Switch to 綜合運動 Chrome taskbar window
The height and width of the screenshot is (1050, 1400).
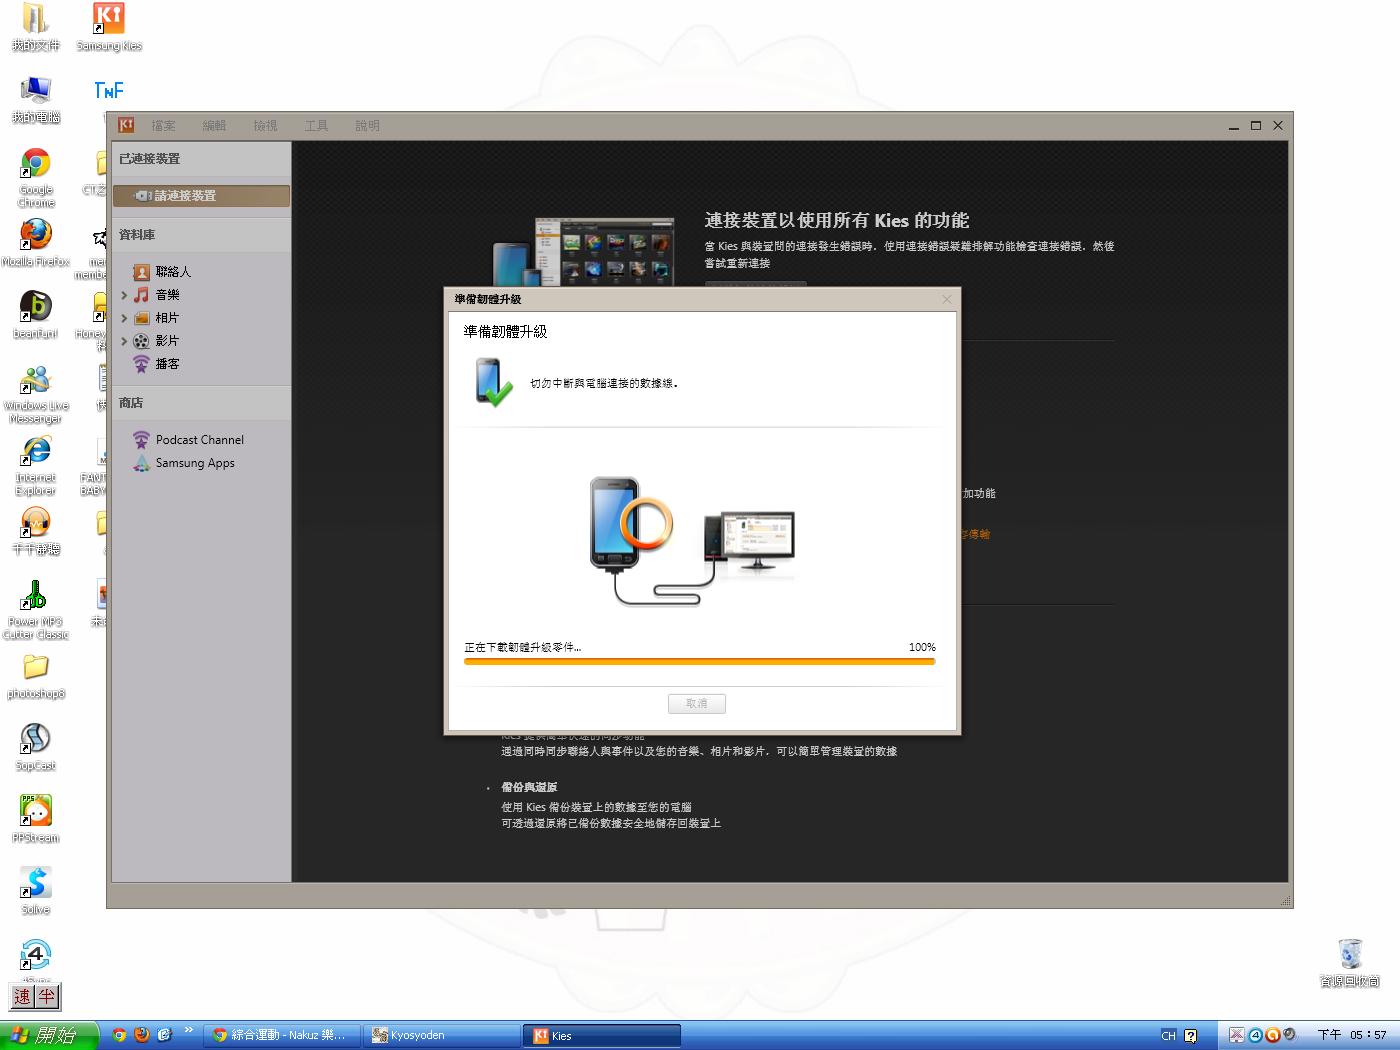(x=282, y=1035)
